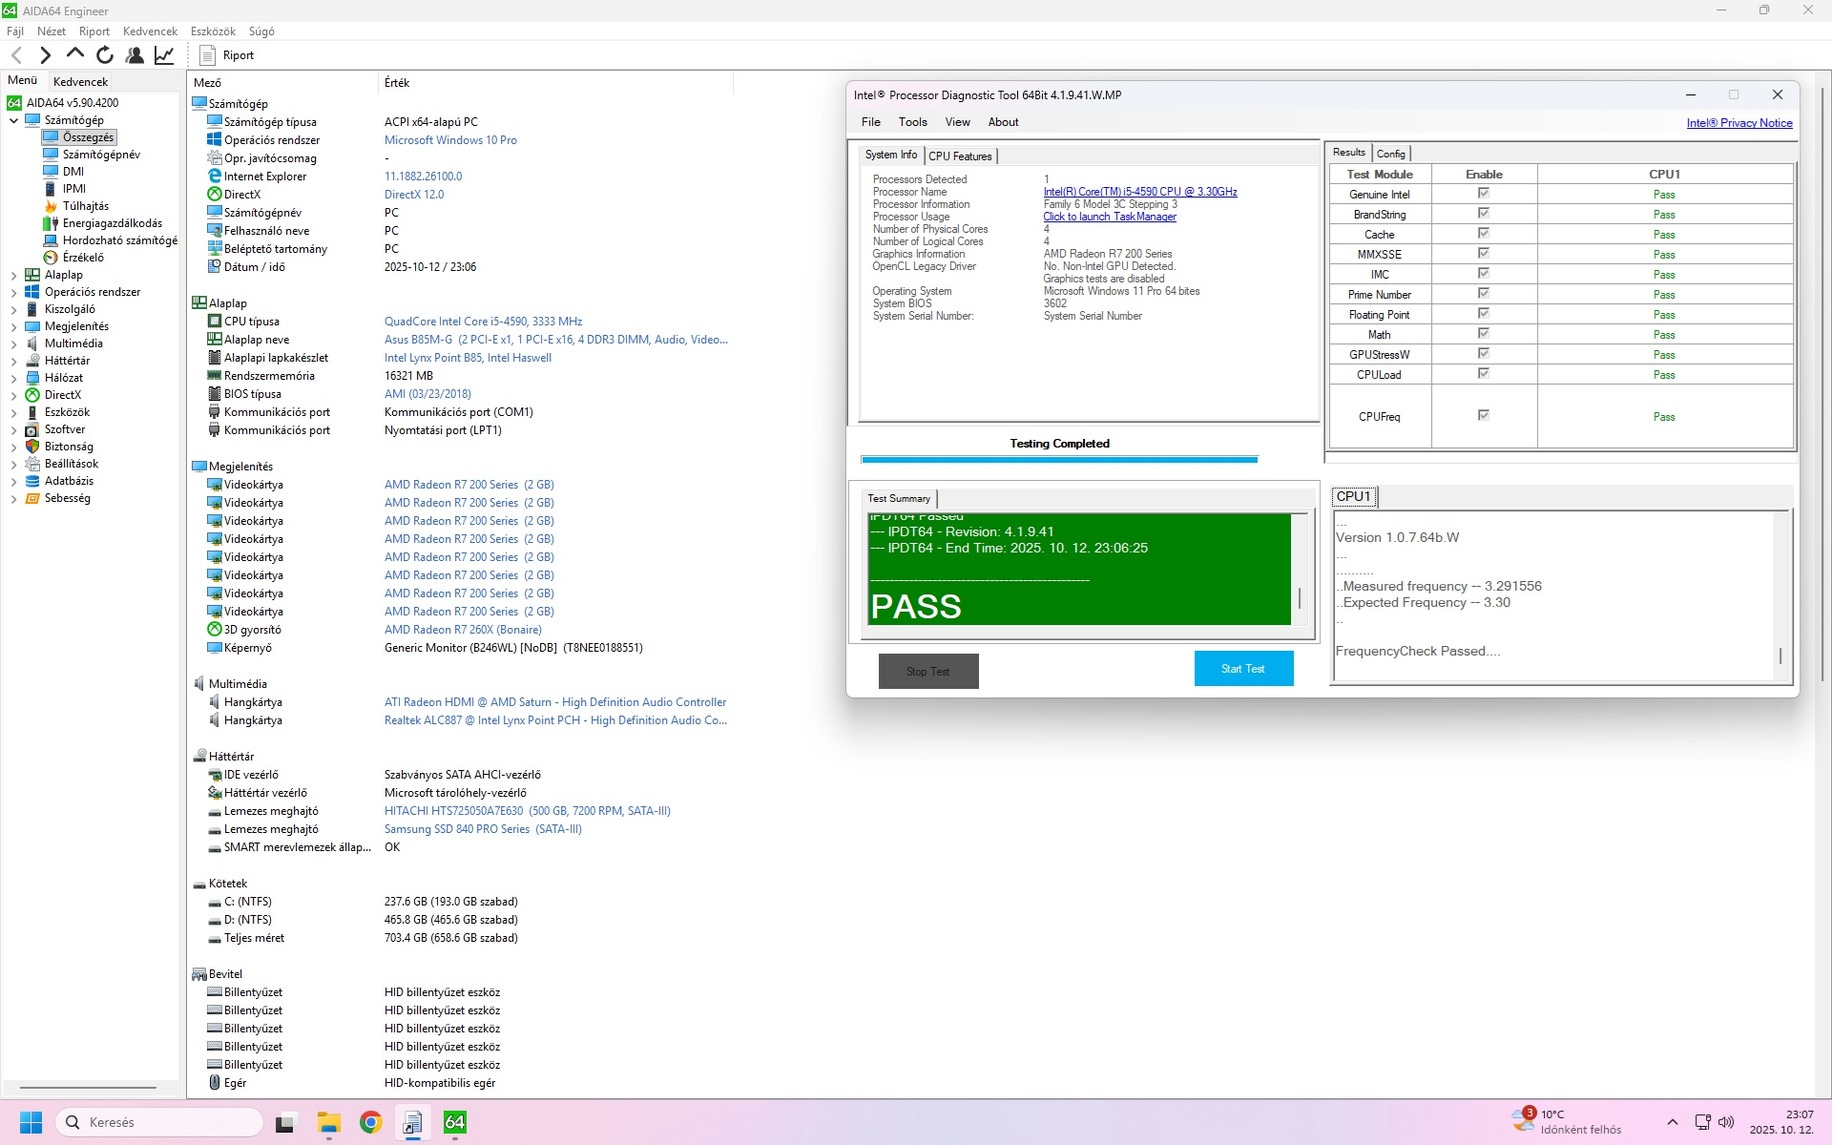Open the graph icon in AIDA64 toolbar

(x=164, y=55)
